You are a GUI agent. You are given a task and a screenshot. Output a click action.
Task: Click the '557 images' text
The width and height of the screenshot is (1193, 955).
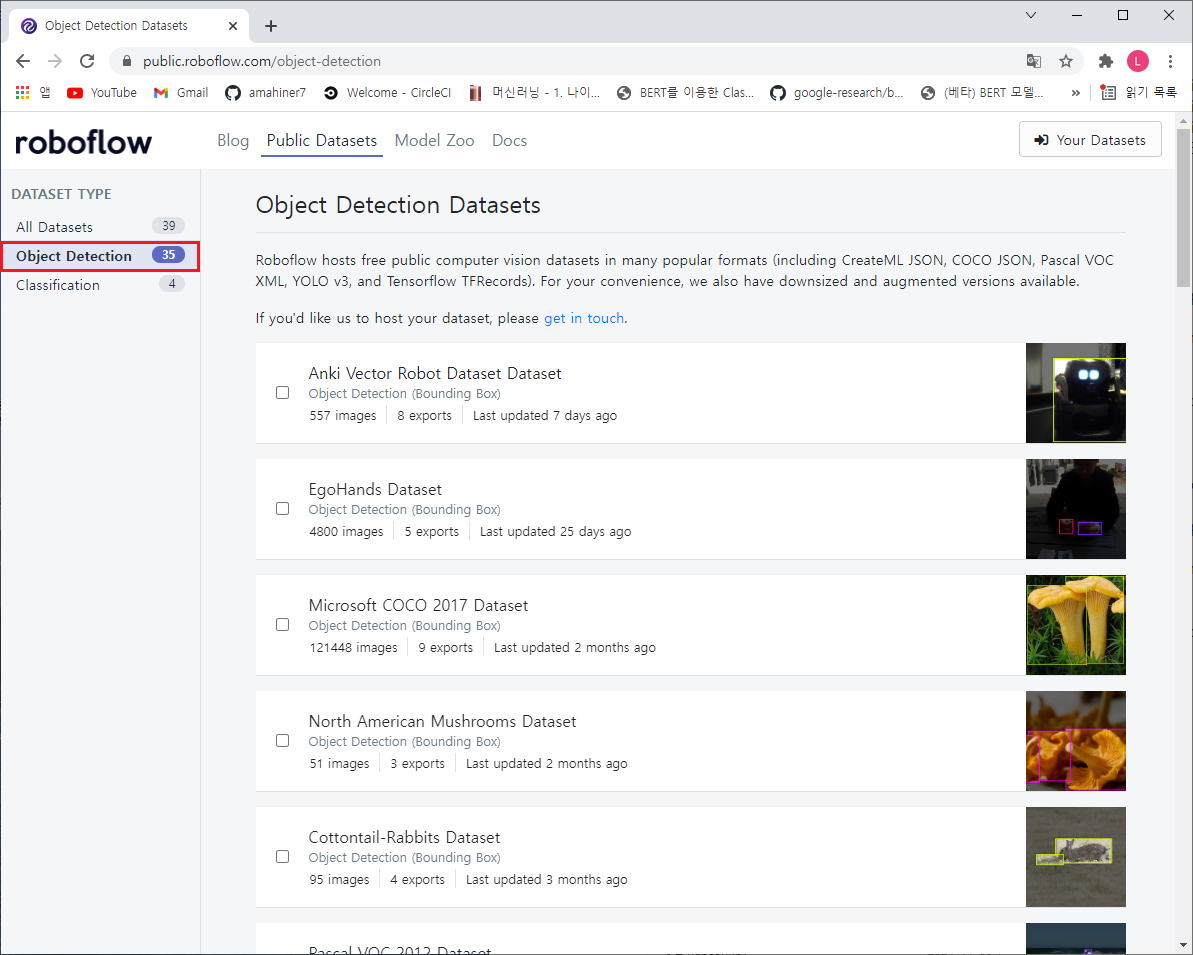342,415
